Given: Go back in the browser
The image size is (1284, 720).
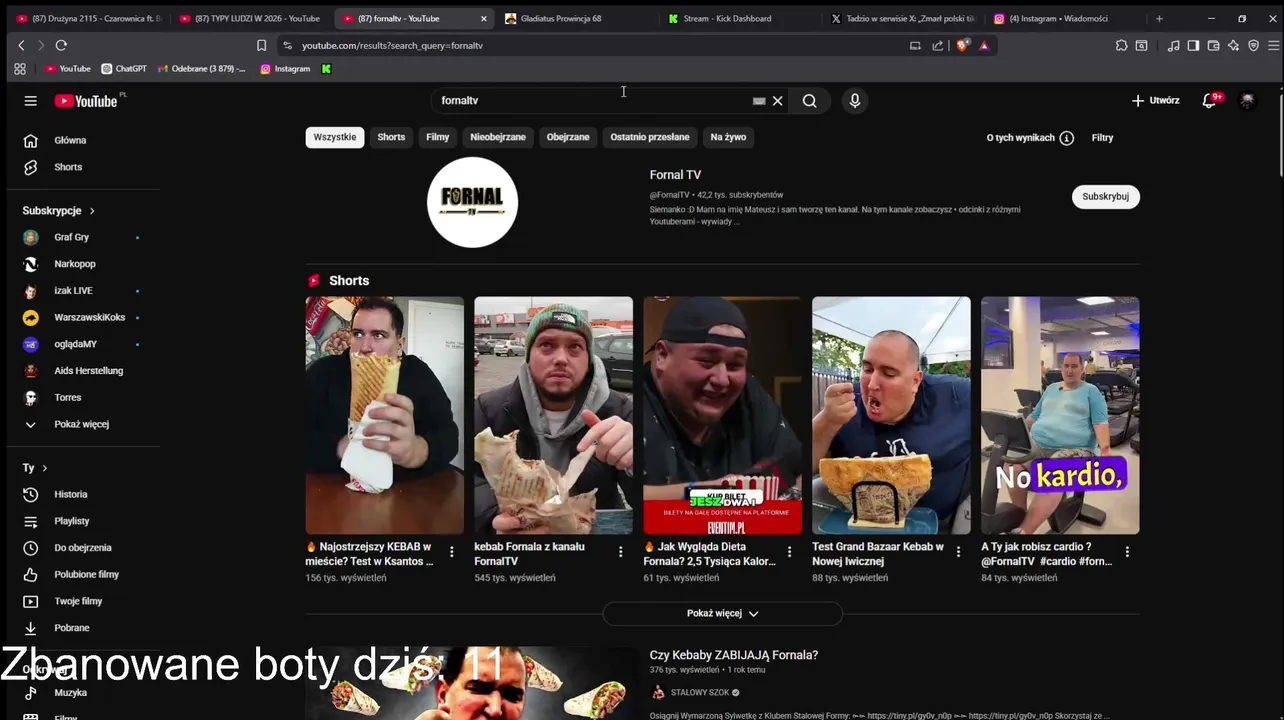Looking at the screenshot, I should tap(21, 45).
